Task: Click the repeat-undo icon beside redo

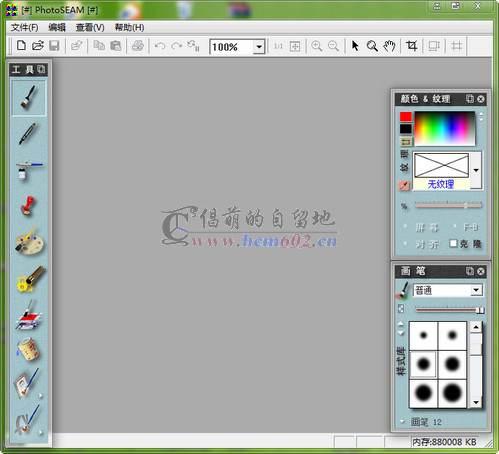Action: [193, 46]
